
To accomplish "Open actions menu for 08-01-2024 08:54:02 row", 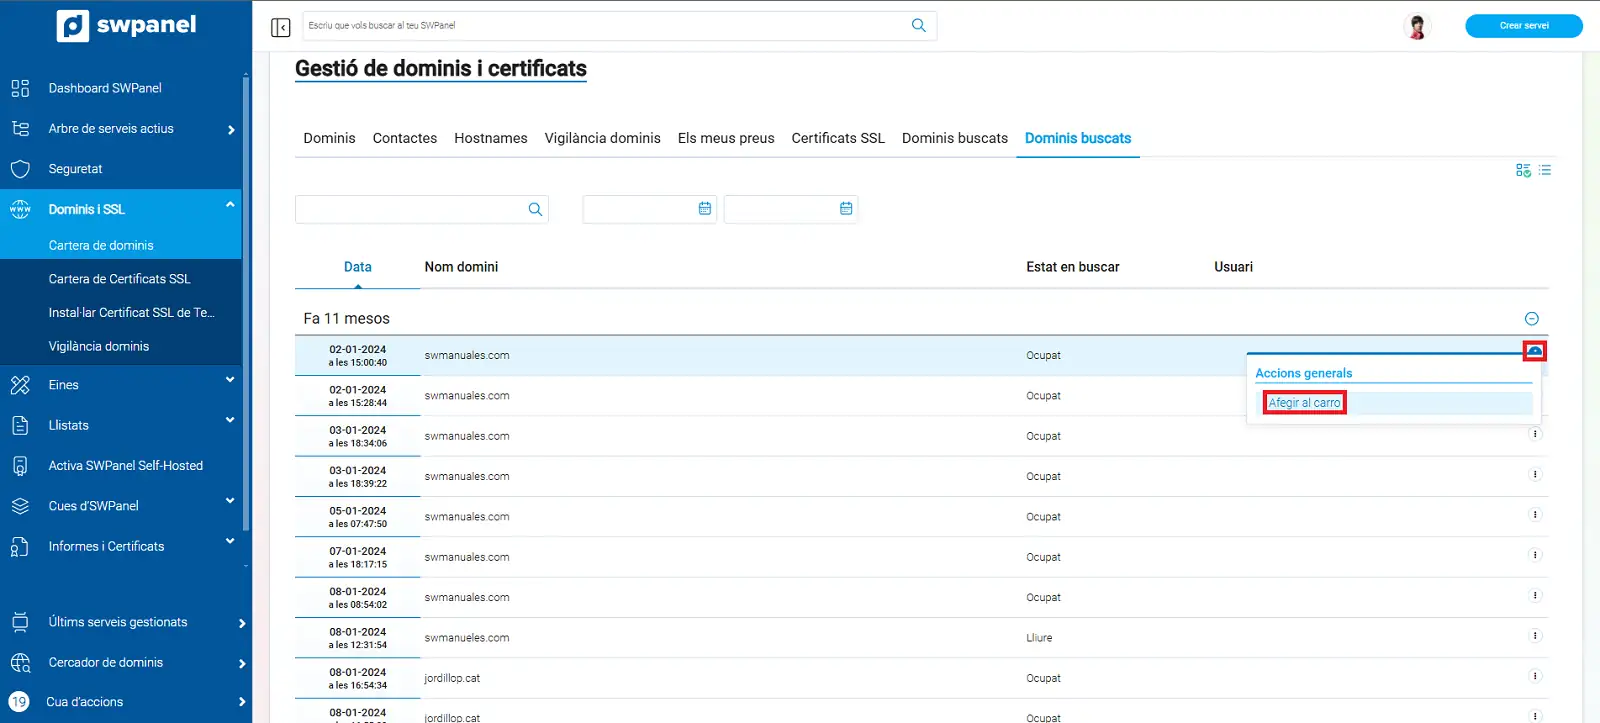I will click(x=1535, y=595).
